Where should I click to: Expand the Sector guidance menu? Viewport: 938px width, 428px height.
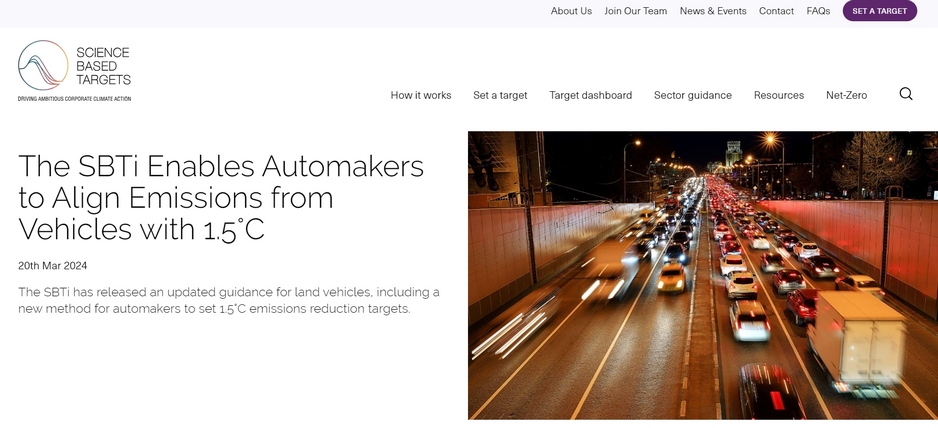[x=693, y=95]
